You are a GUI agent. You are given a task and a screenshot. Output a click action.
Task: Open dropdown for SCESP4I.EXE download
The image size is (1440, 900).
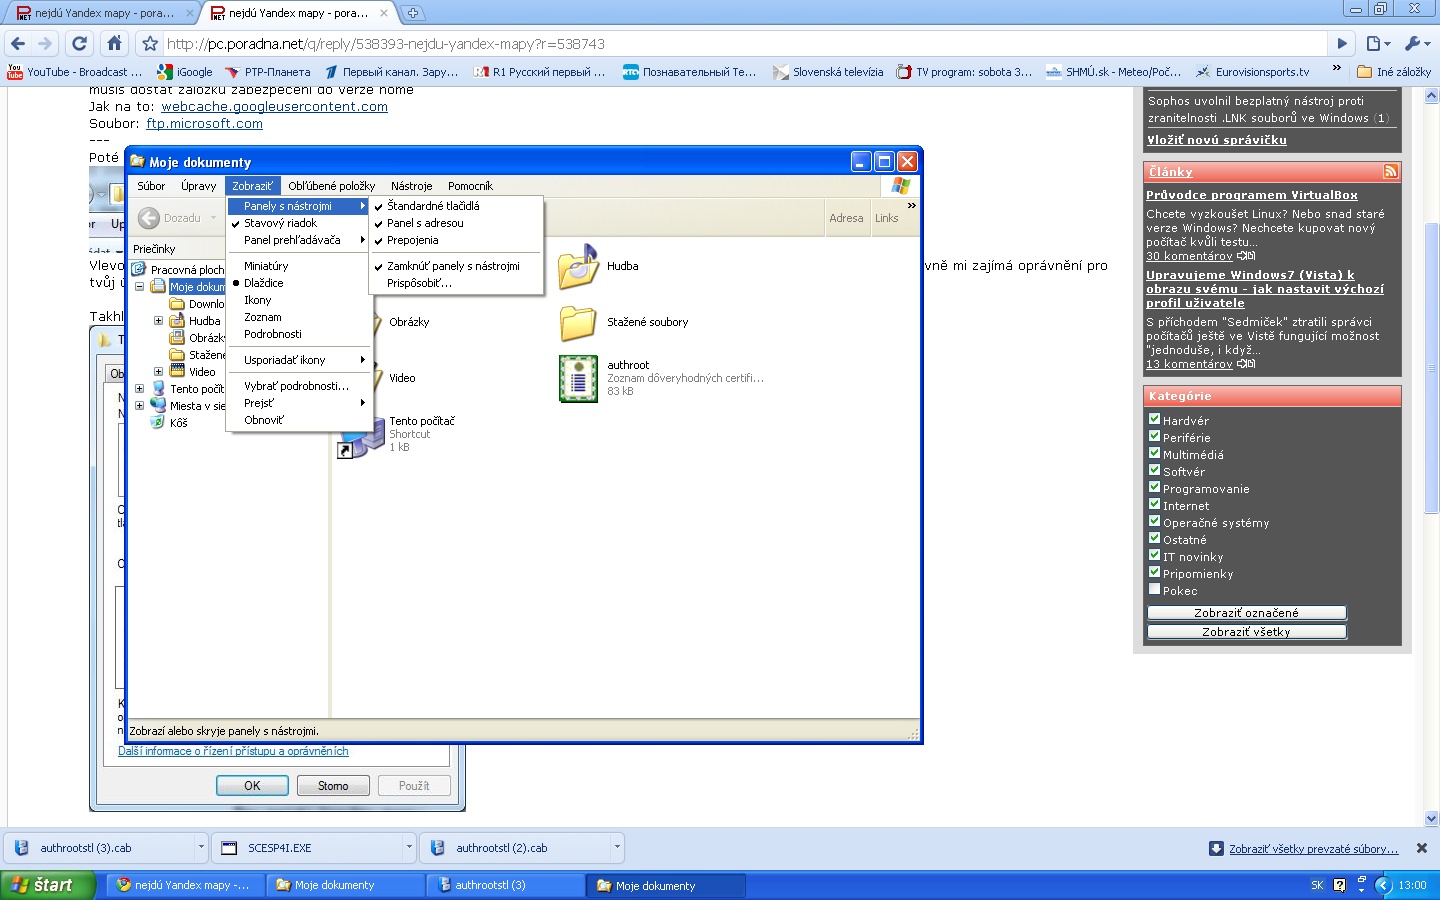(409, 848)
